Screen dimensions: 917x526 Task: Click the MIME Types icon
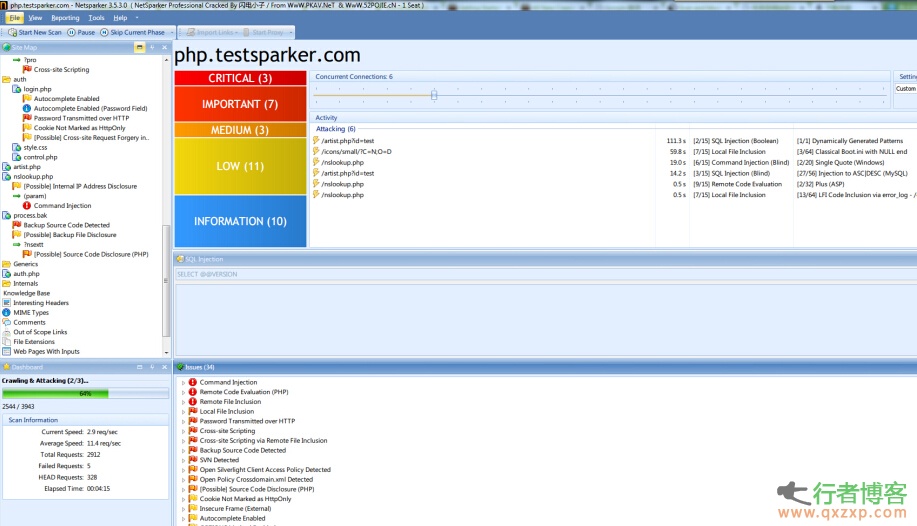point(6,312)
